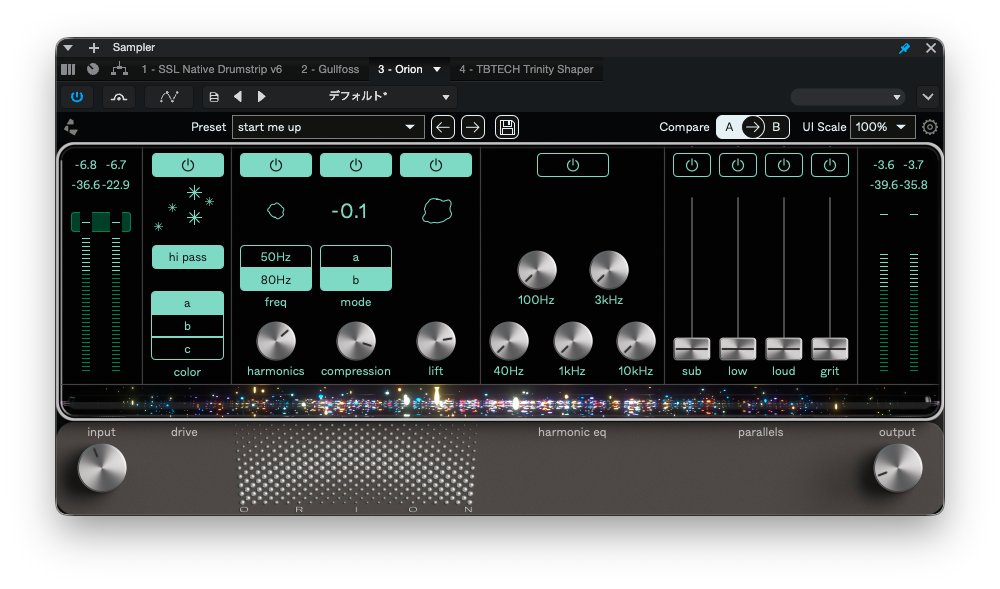The height and width of the screenshot is (589, 1000).
Task: Click the harmonics knob
Action: [276, 341]
